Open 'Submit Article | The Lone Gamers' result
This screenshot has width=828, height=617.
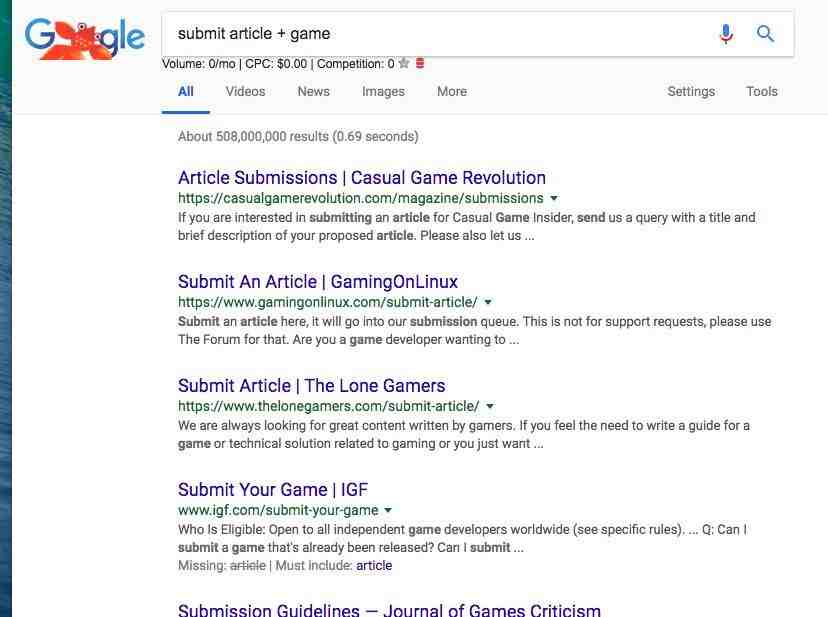tap(312, 386)
